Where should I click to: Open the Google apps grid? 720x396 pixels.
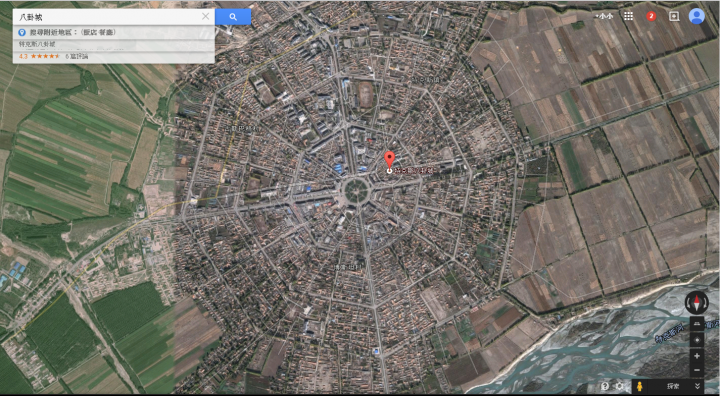coord(629,16)
